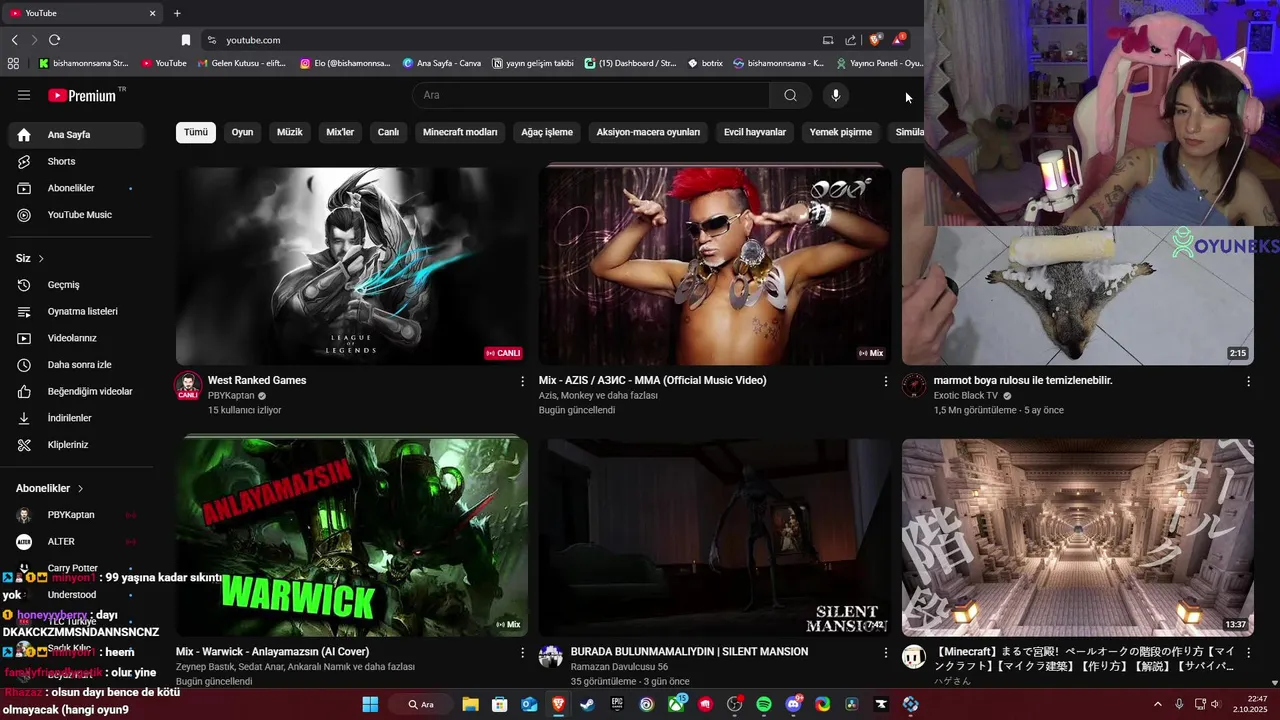Viewport: 1280px width, 720px height.
Task: Open Spotify from the taskbar
Action: [764, 704]
